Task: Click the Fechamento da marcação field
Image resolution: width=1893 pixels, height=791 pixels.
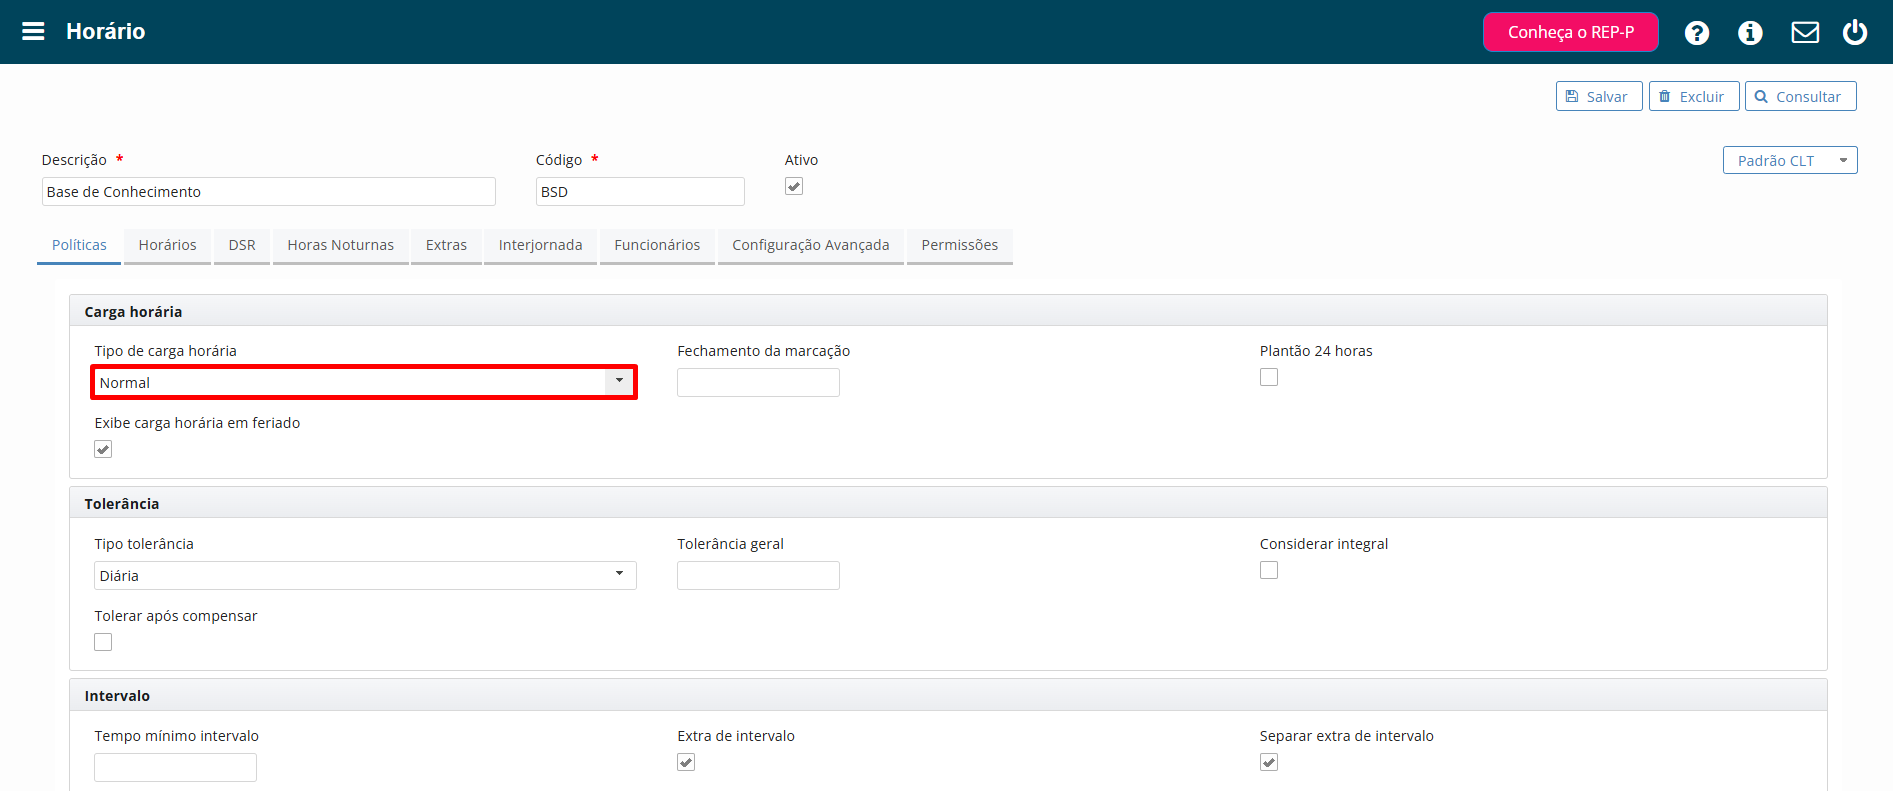Action: click(x=758, y=383)
